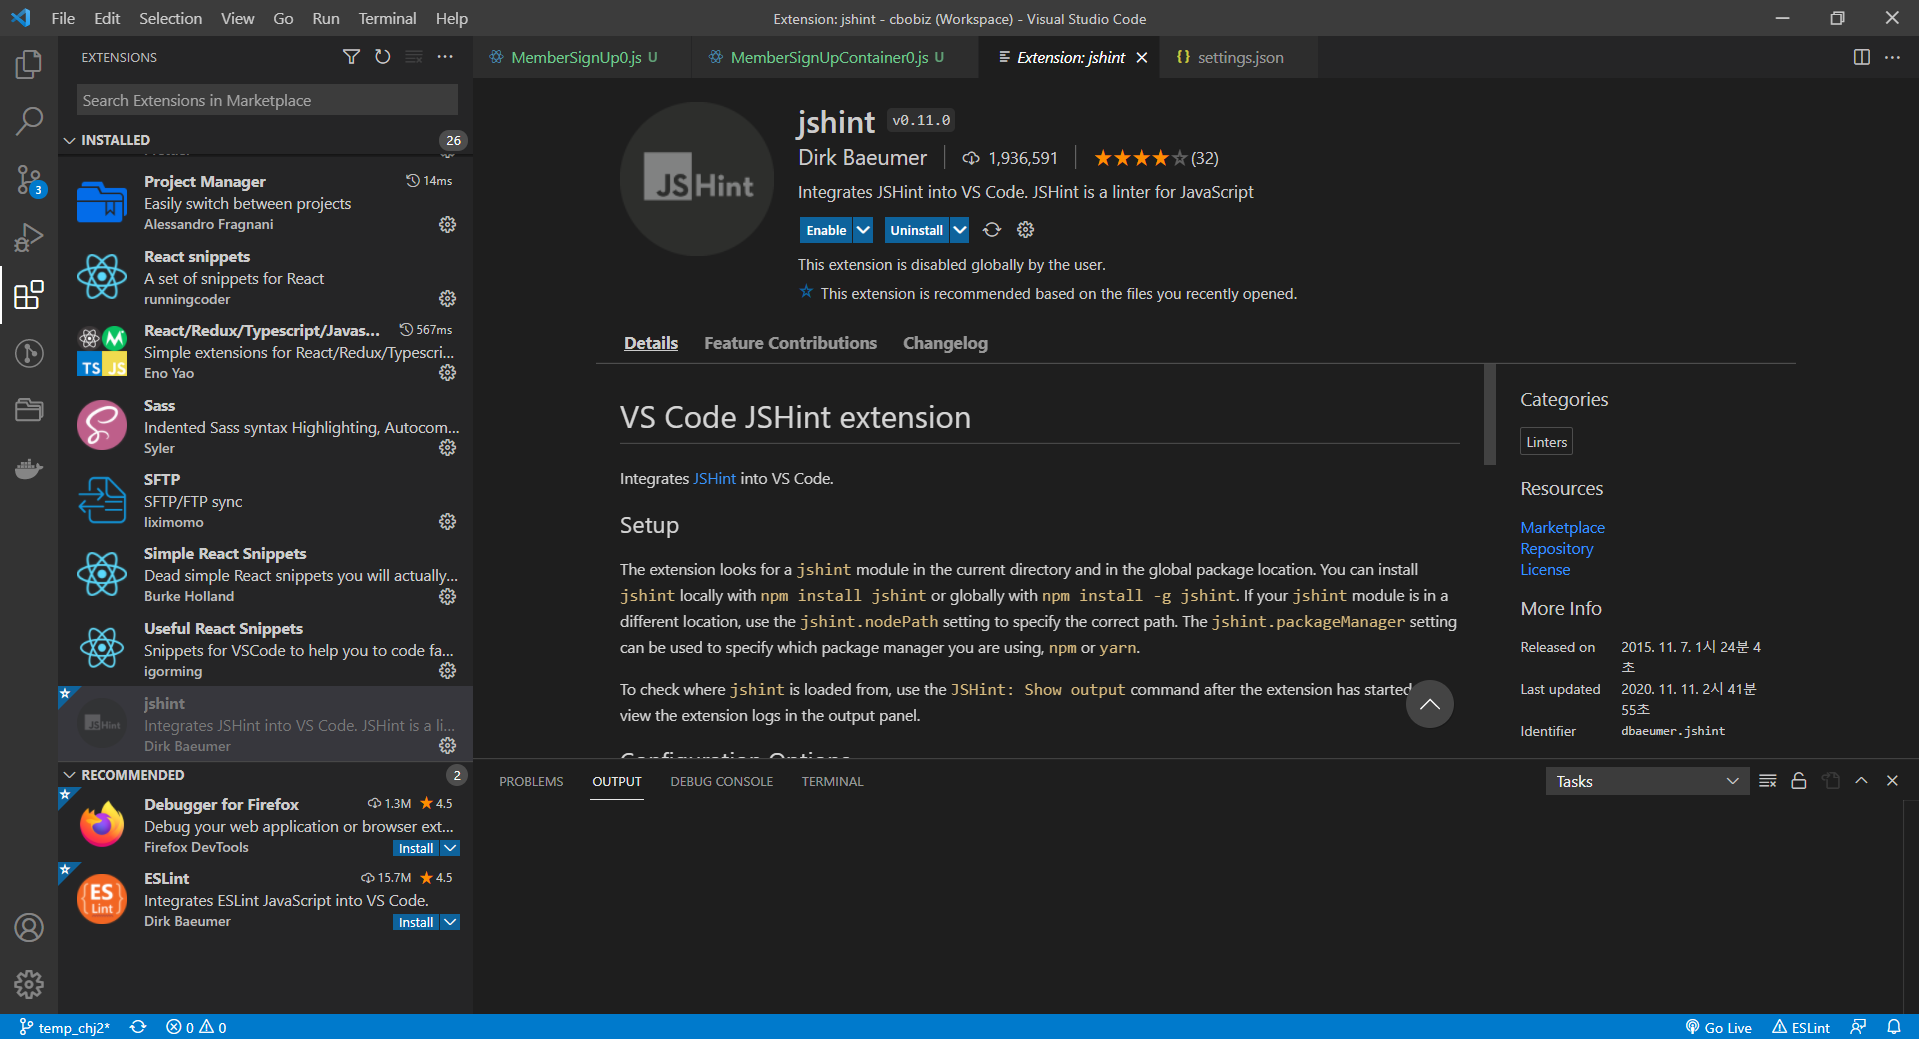Image resolution: width=1919 pixels, height=1039 pixels.
Task: Enable the jshint extension
Action: point(826,230)
